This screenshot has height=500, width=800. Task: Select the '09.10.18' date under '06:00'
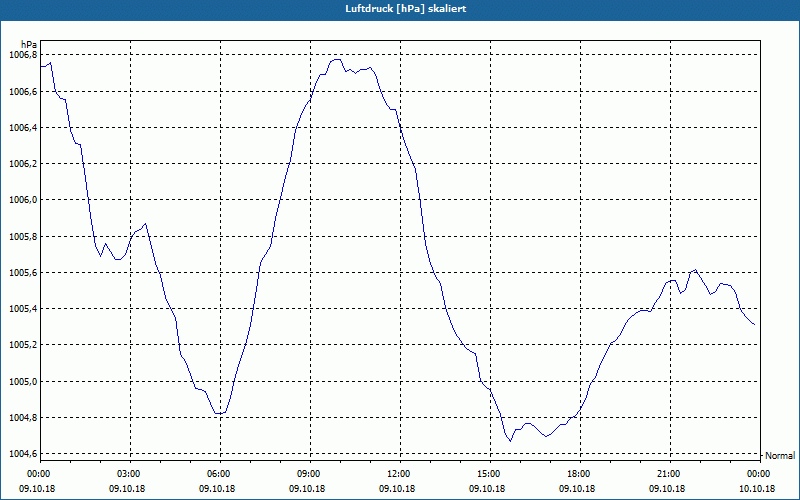[217, 489]
